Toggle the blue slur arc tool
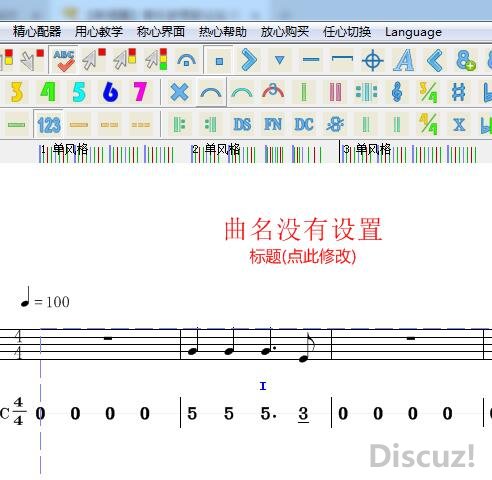This screenshot has height=480, width=492. tap(211, 92)
